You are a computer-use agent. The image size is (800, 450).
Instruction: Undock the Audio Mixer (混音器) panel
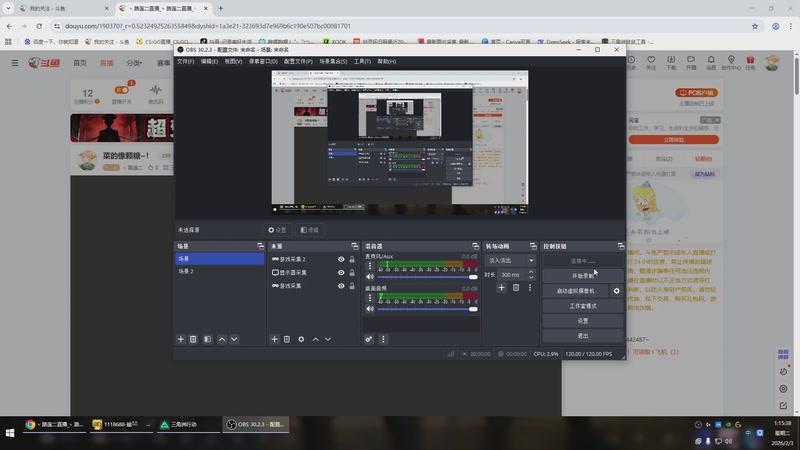click(x=476, y=246)
